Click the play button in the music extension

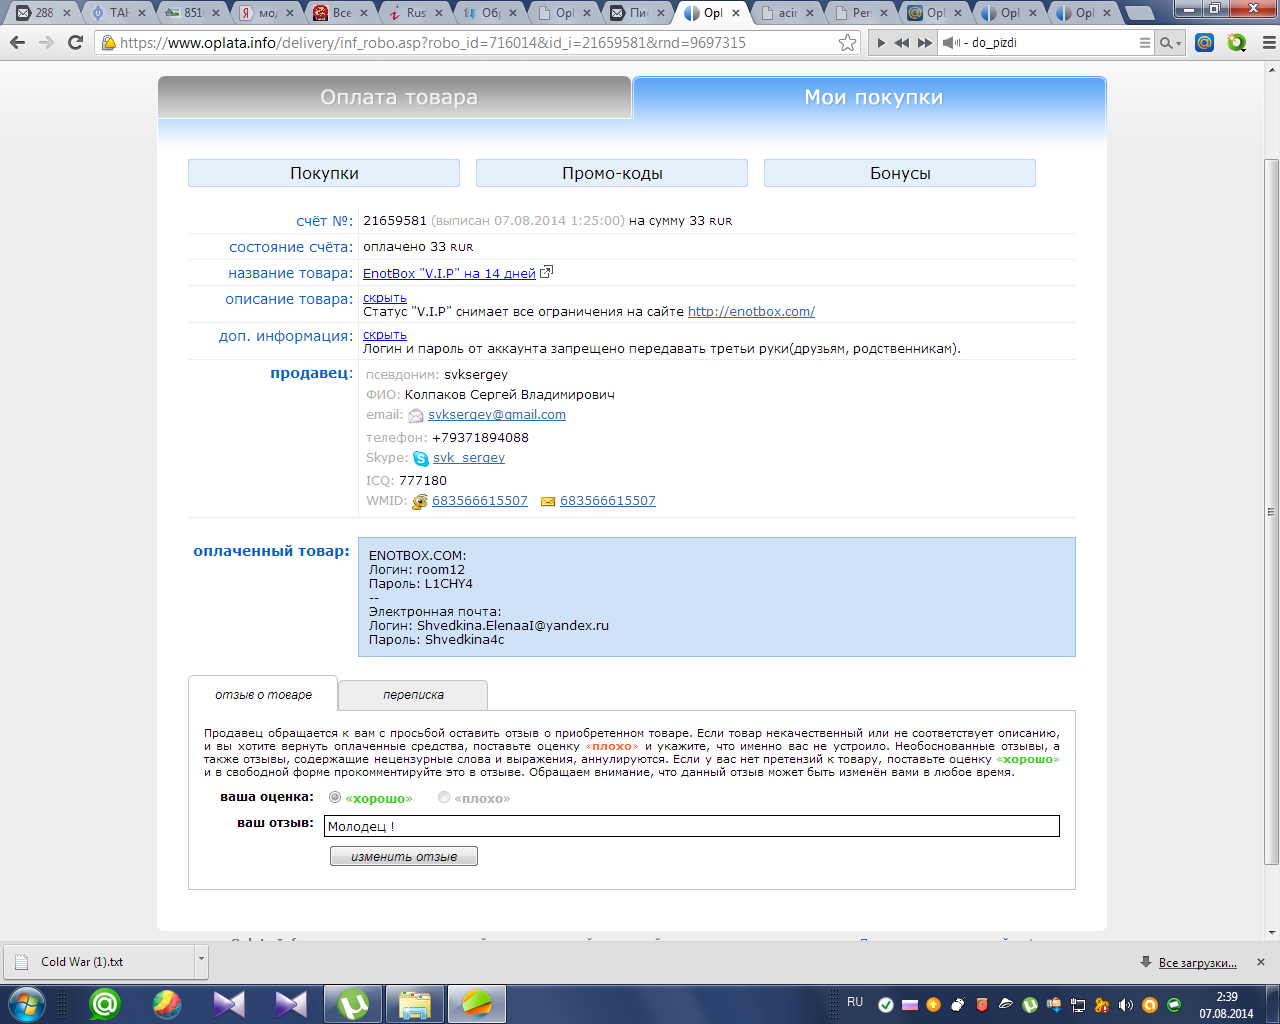coord(881,43)
